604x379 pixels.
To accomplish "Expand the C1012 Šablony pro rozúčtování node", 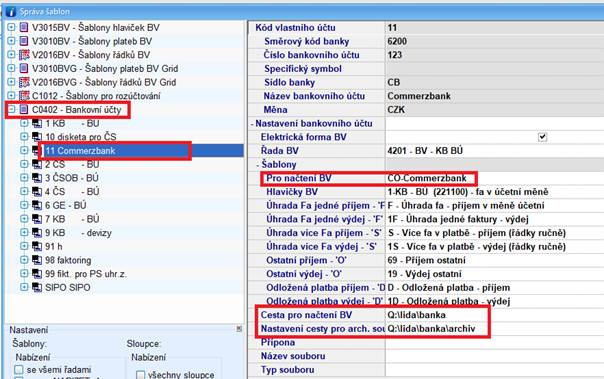I will click(x=11, y=96).
